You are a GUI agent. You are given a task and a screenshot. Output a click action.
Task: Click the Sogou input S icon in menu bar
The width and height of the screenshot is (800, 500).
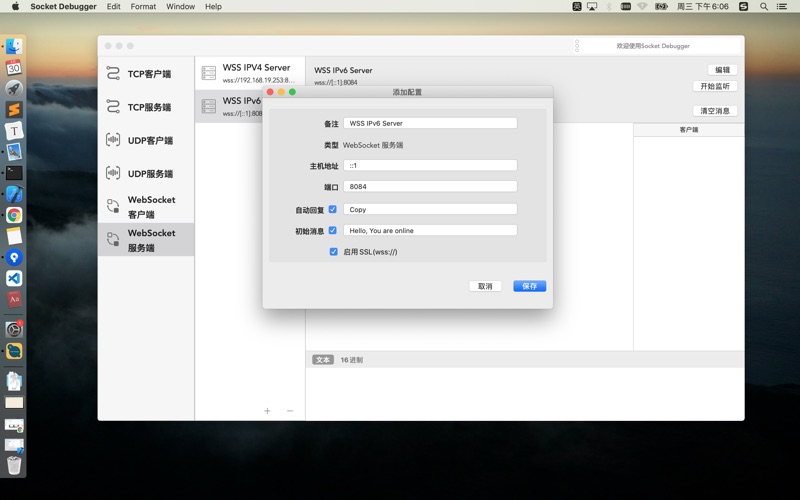point(743,7)
